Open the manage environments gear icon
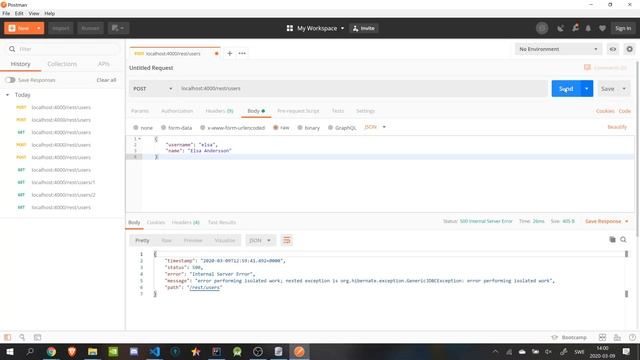This screenshot has height=360, width=640. tap(629, 49)
